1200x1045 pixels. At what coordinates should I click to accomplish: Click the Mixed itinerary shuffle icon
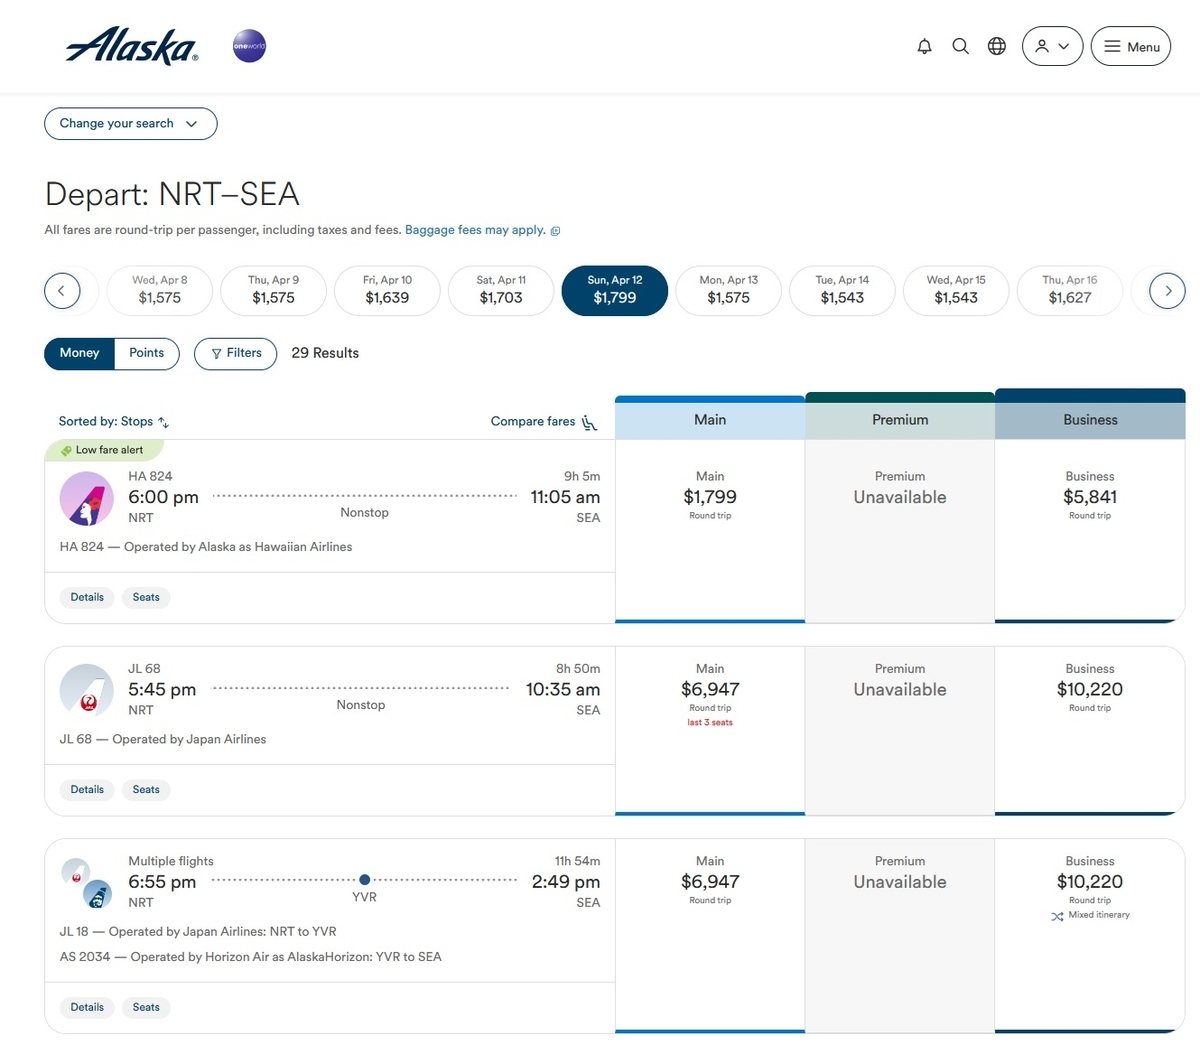point(1057,916)
